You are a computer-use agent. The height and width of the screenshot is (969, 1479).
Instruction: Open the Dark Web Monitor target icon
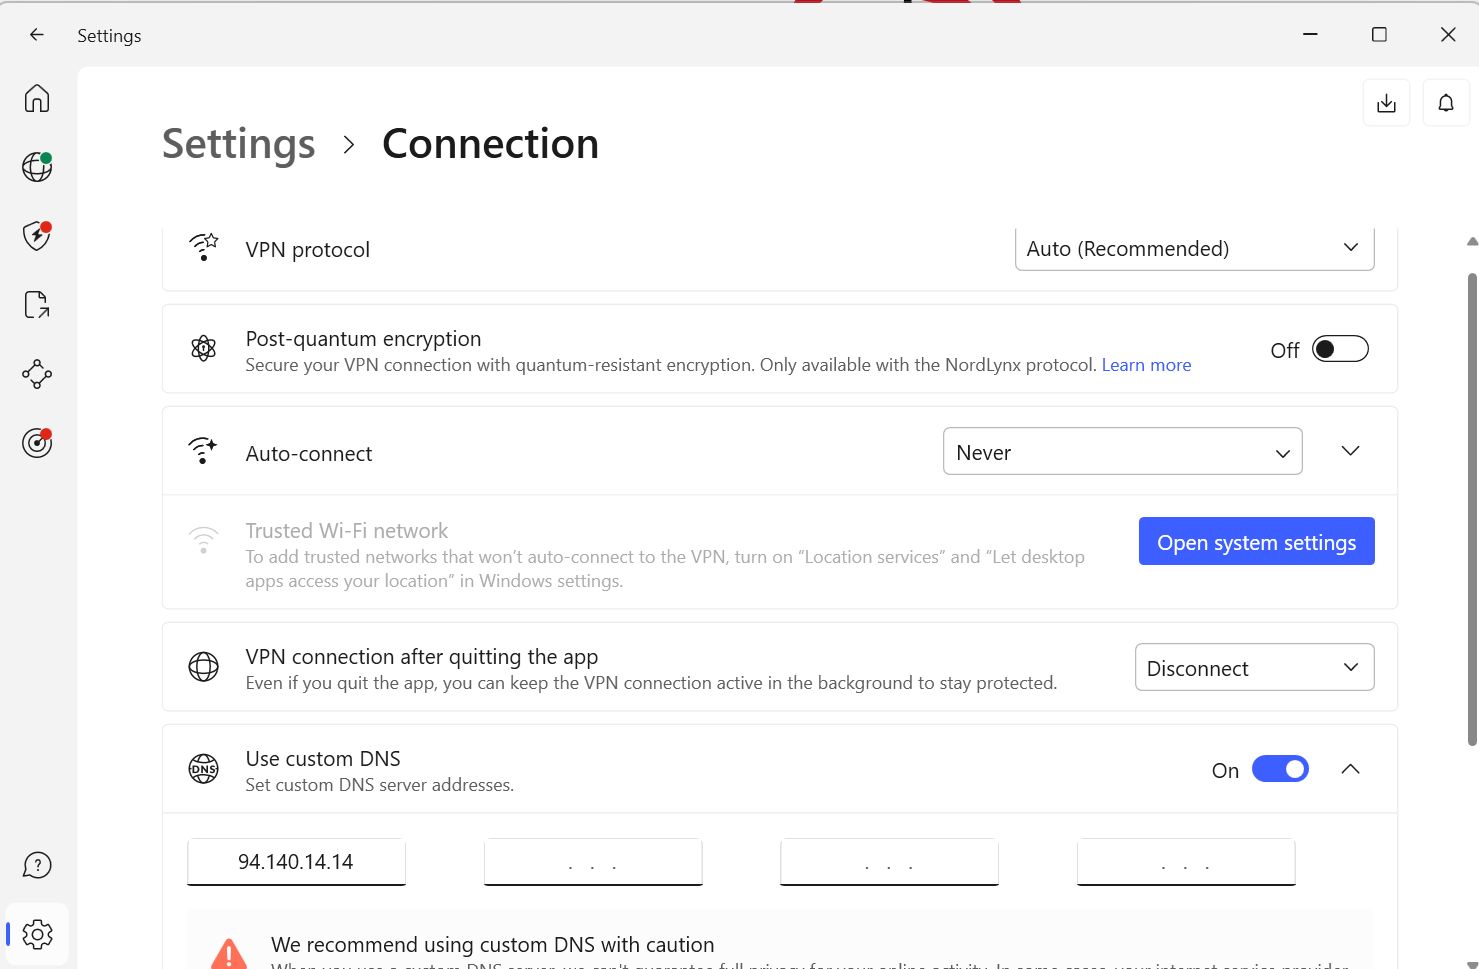[37, 442]
